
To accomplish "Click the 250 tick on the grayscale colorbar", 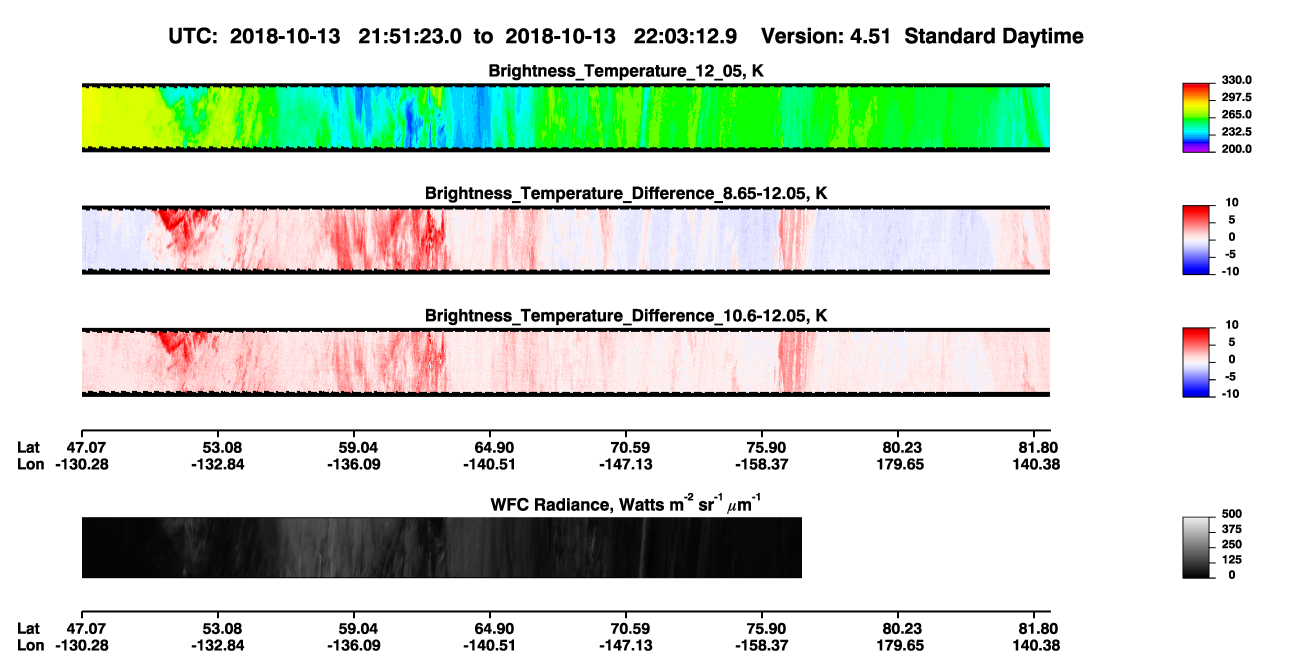I will point(1233,544).
